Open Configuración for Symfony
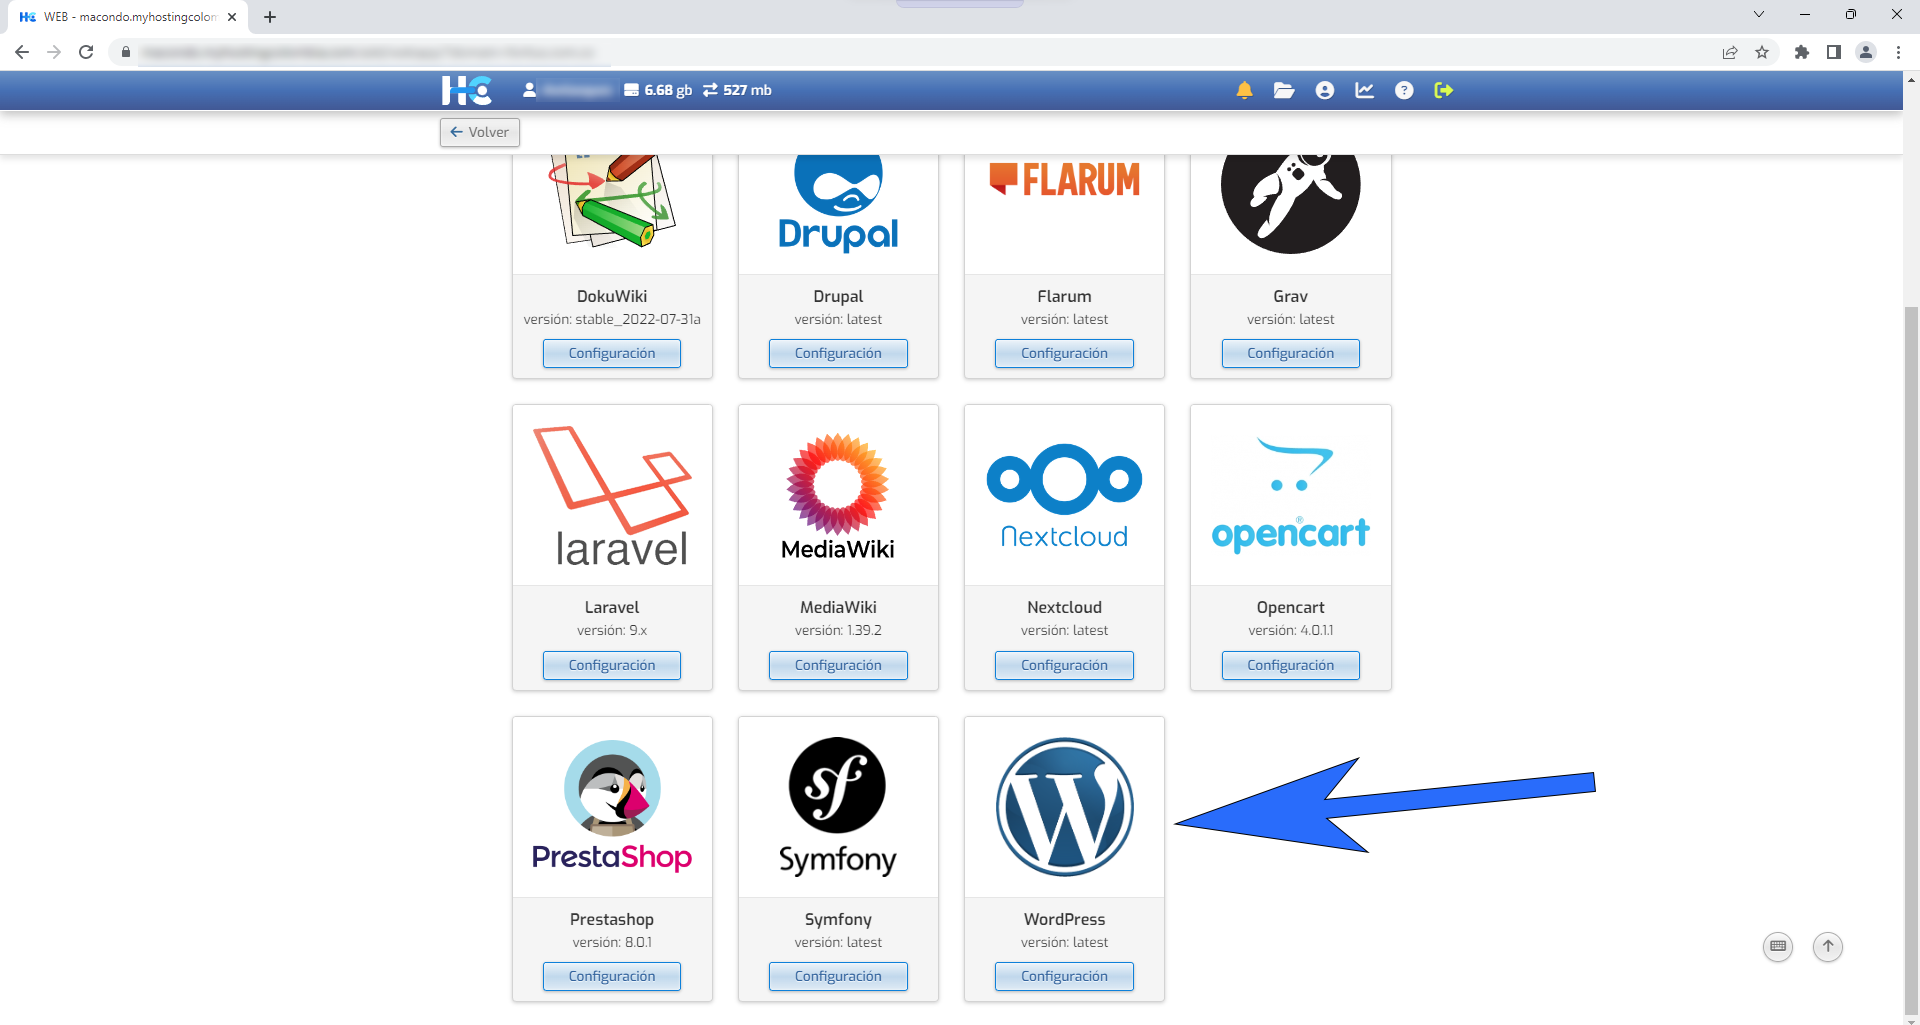 click(x=838, y=976)
